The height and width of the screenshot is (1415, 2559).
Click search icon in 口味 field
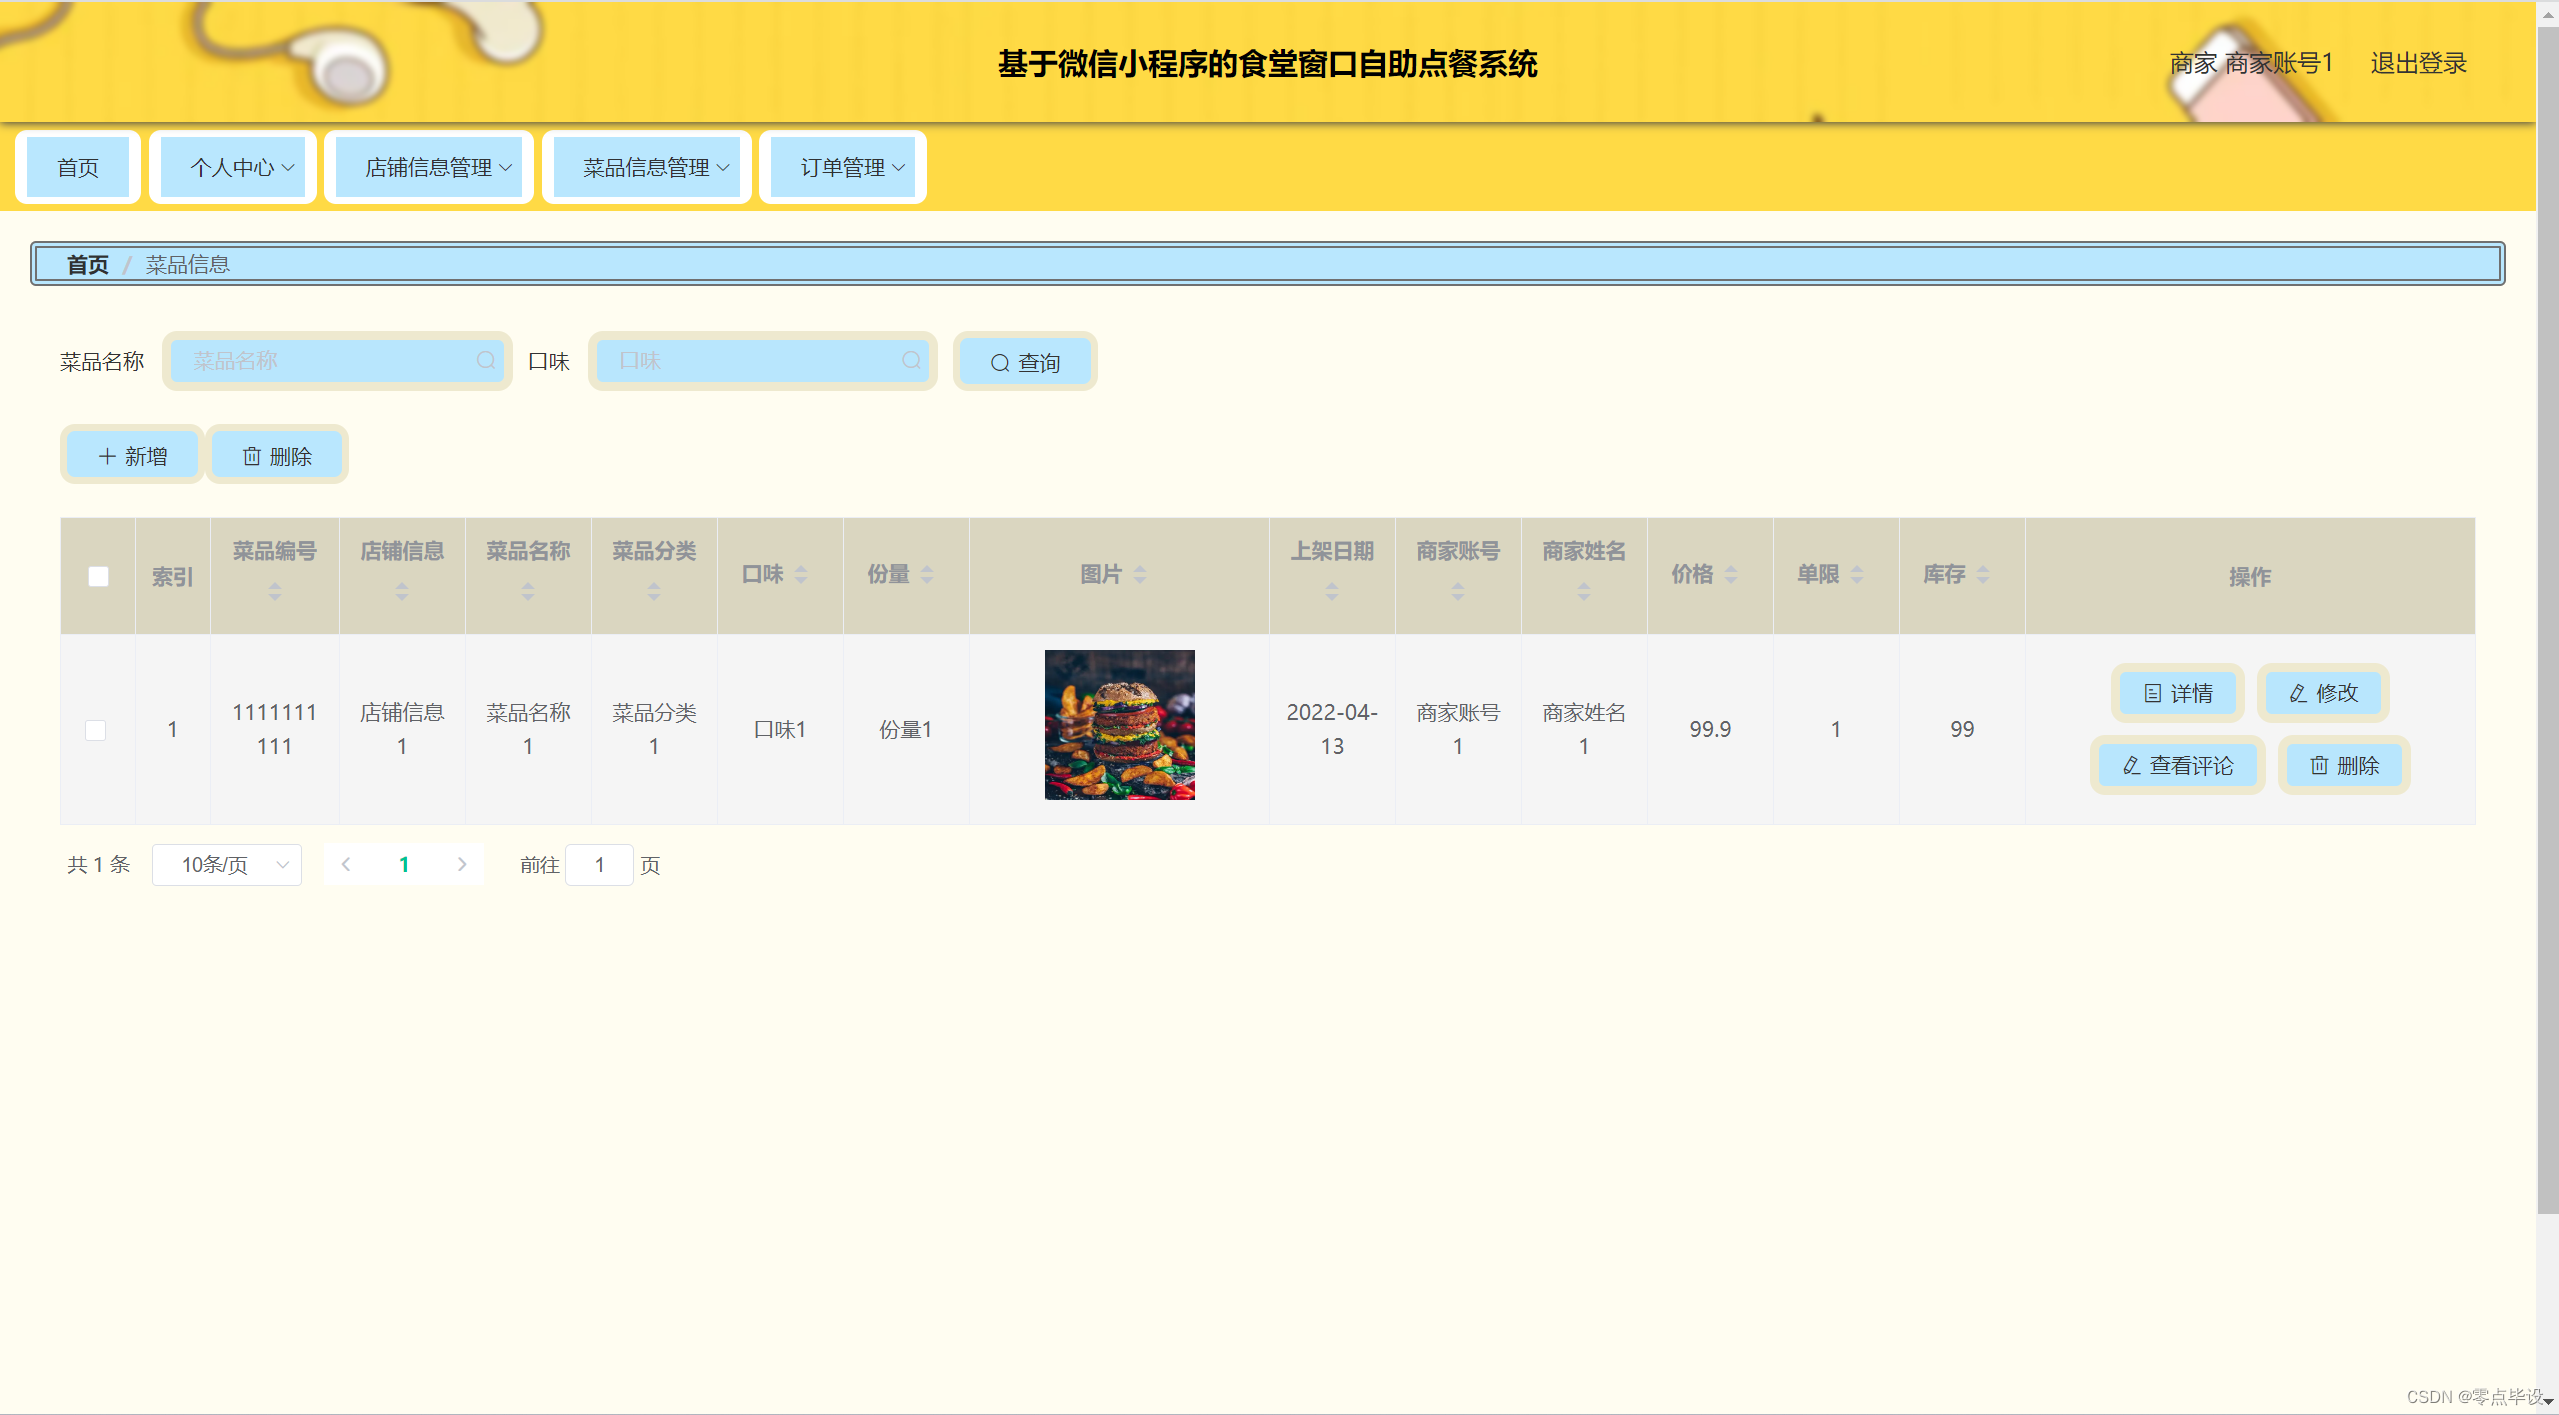point(911,360)
